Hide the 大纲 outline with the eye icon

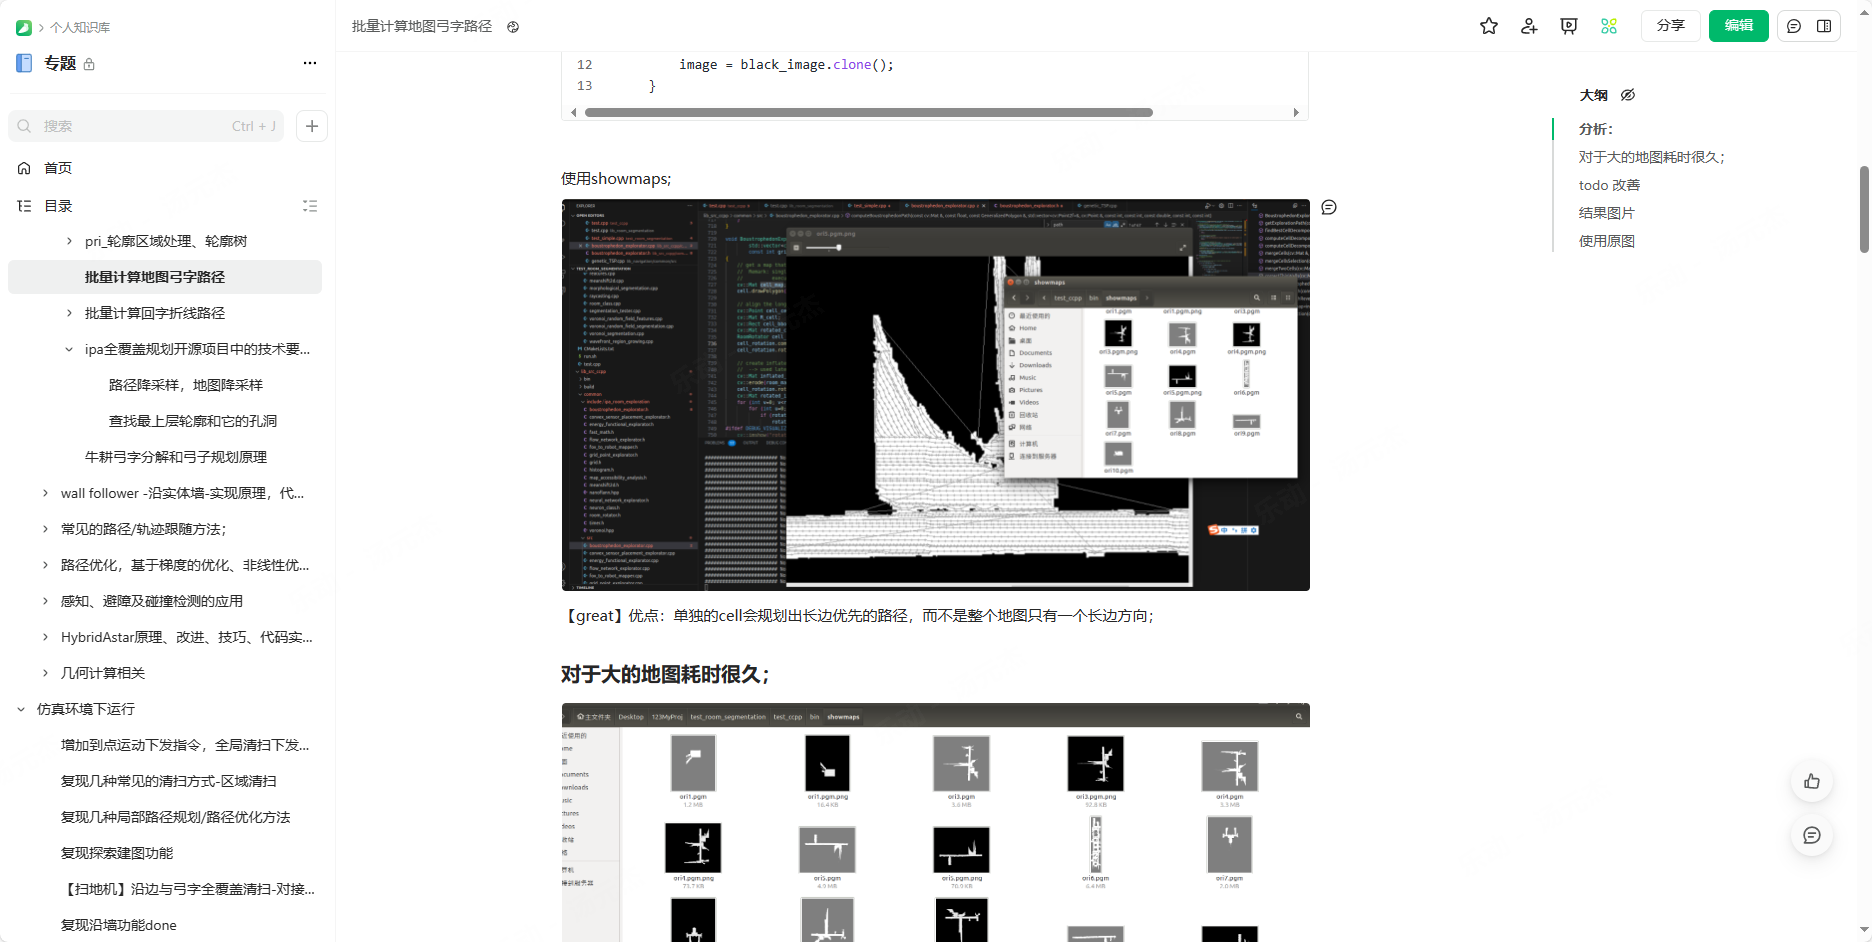(1628, 95)
